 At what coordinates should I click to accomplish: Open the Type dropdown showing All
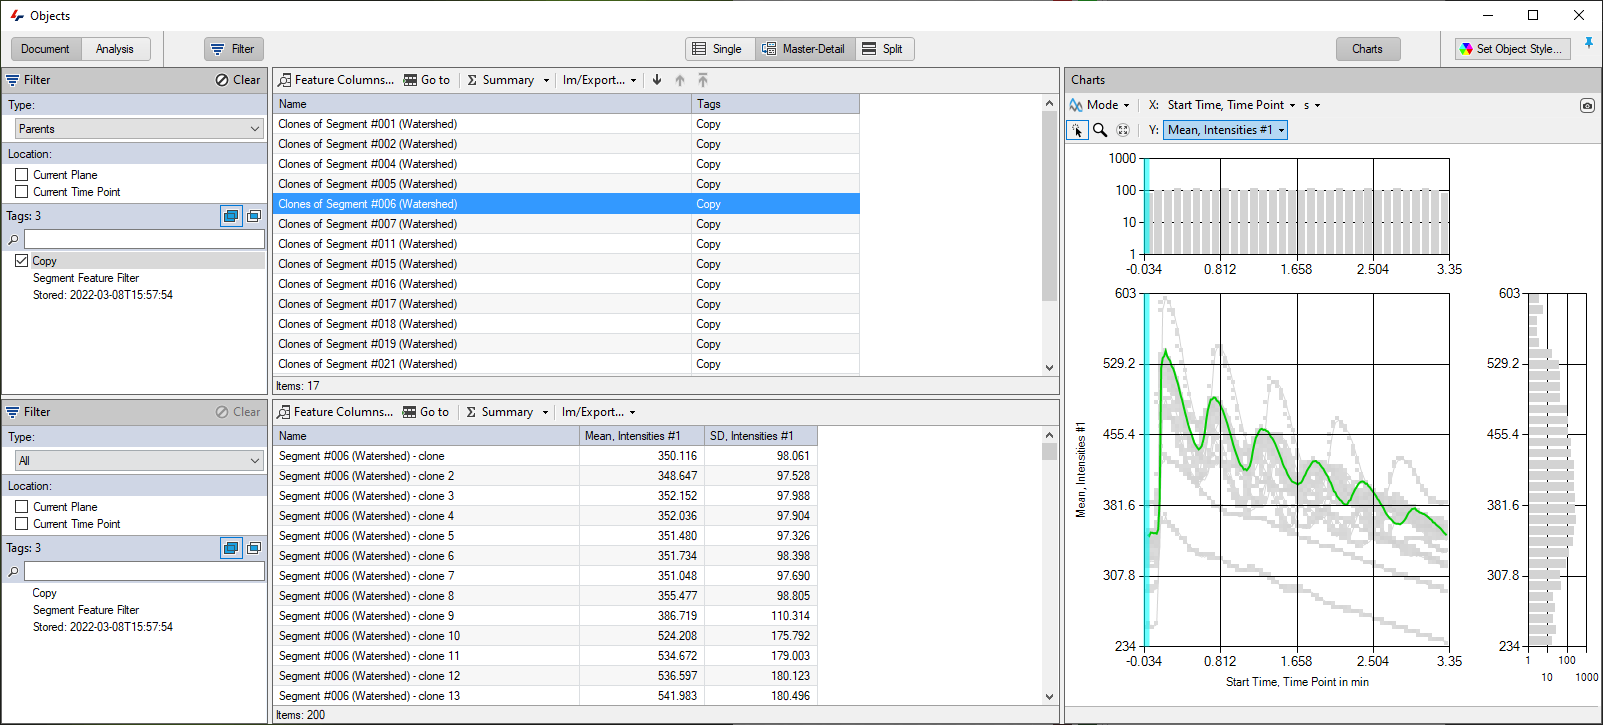pos(139,461)
